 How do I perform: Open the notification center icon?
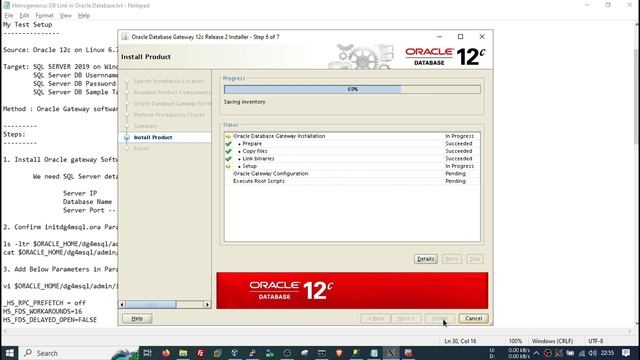[626, 353]
